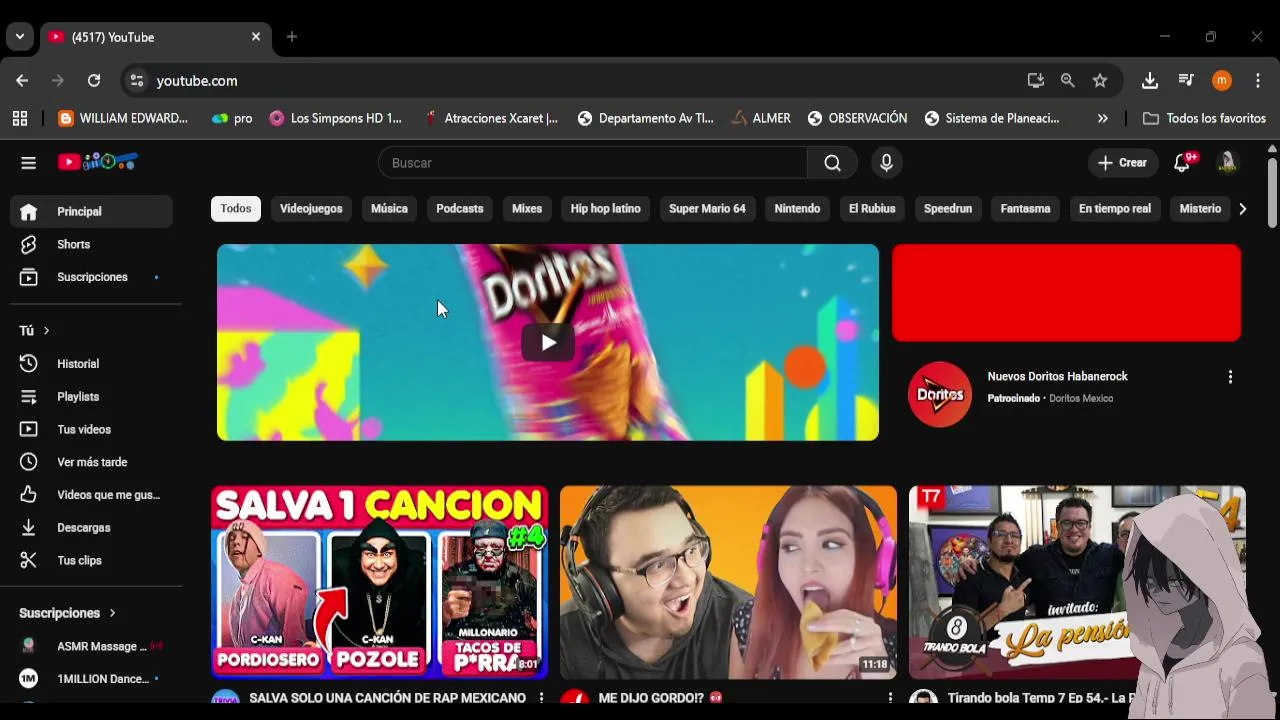
Task: Open Atracciones Xcaret bookmark
Action: pyautogui.click(x=492, y=118)
